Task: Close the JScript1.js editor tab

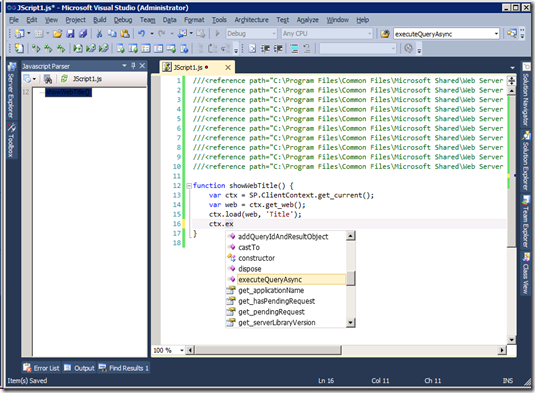Action: 228,68
